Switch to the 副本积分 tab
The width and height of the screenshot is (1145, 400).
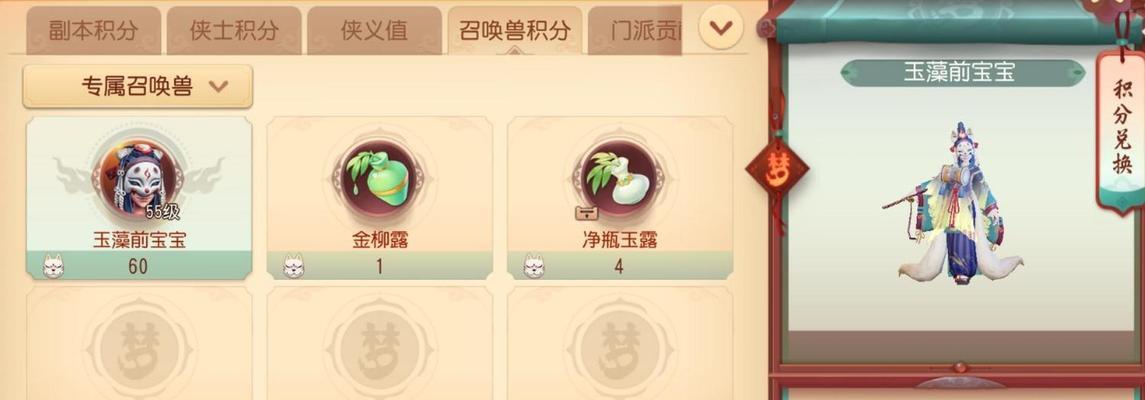(93, 31)
